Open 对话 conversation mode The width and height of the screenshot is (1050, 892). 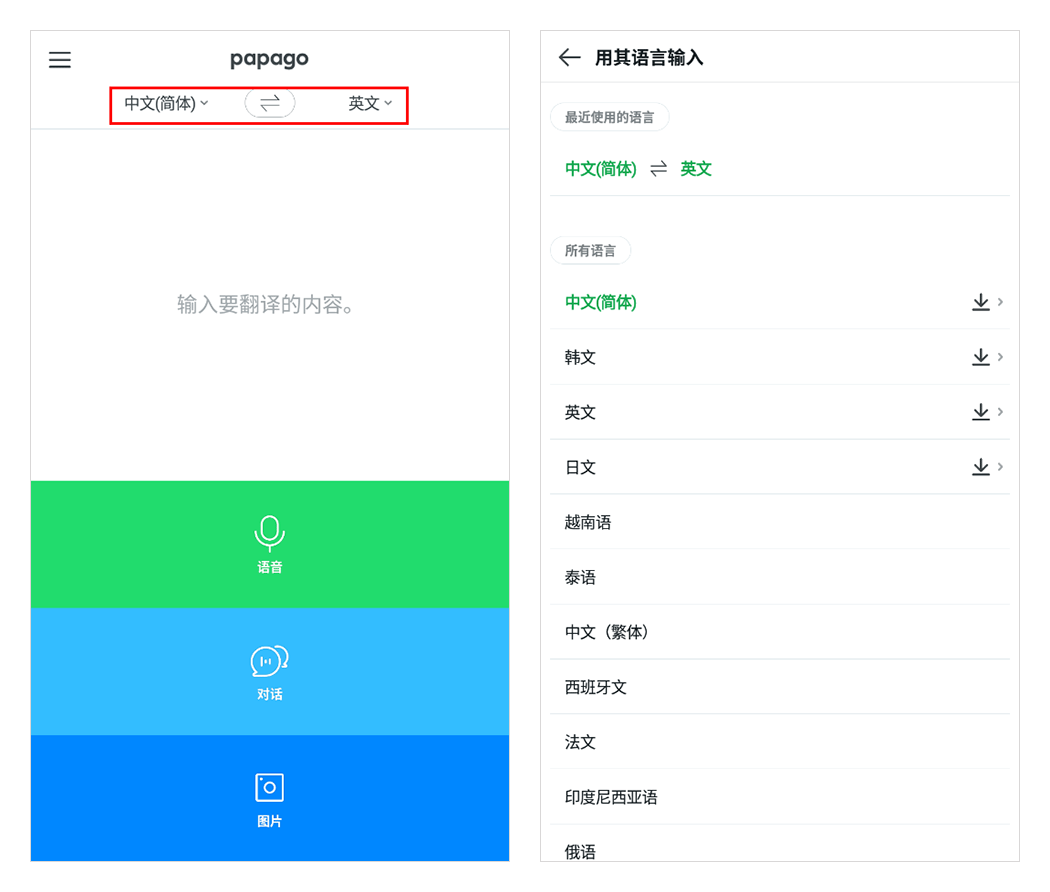coord(270,672)
